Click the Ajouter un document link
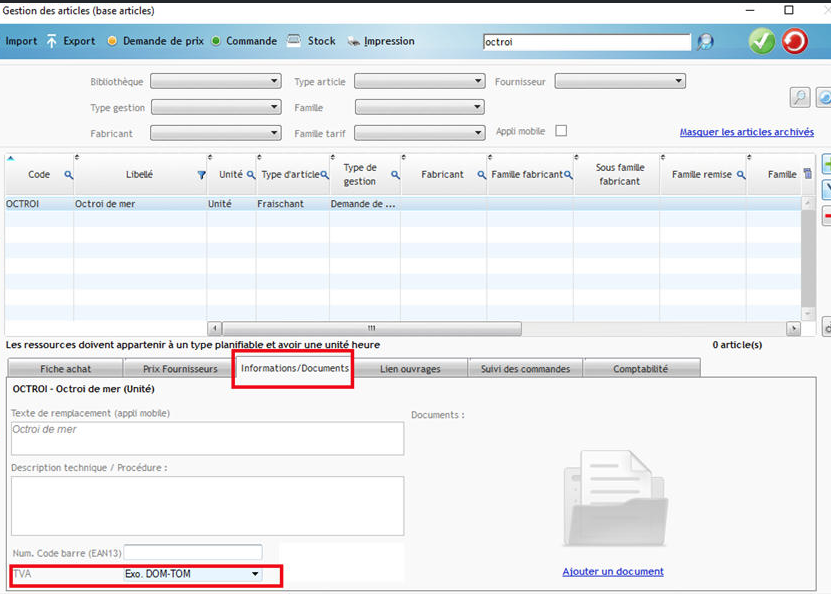Screen dimensions: 831x594 coord(613,571)
